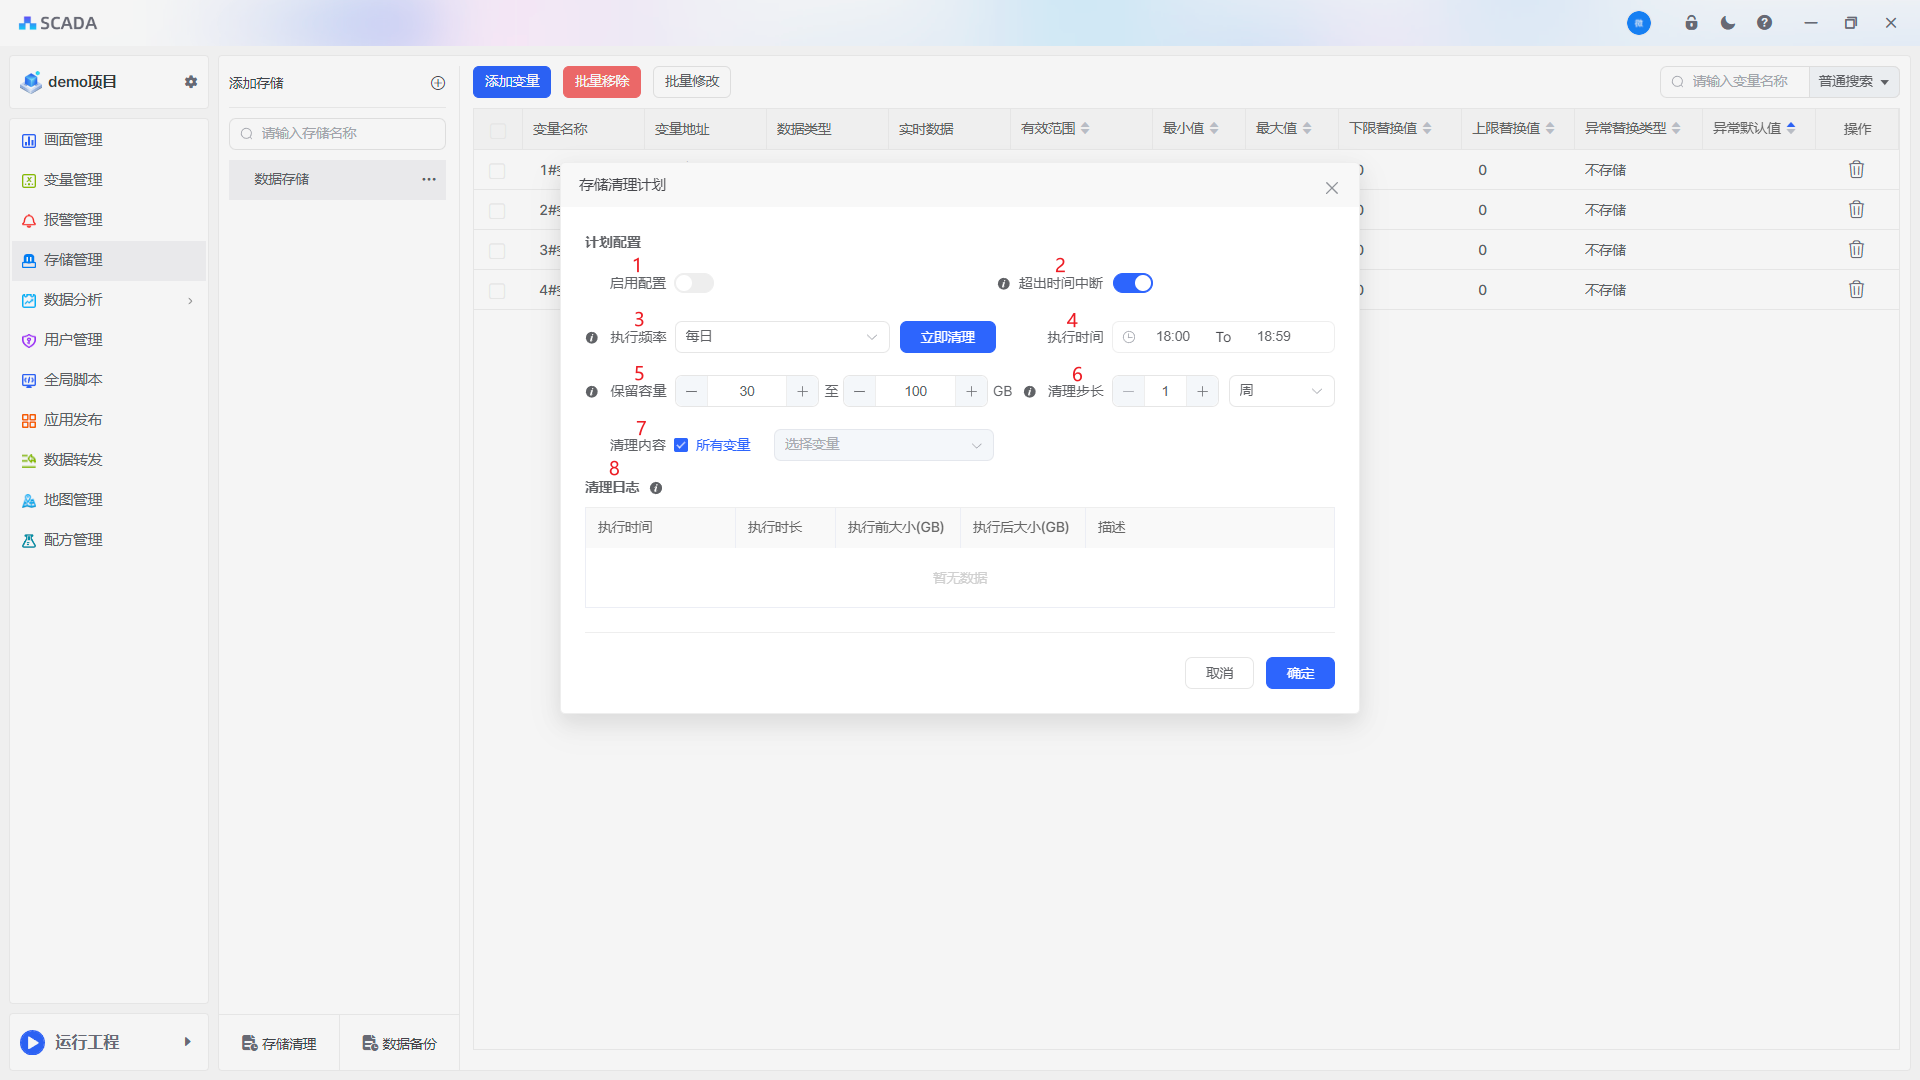Switch to dark mode with the moon icon

pyautogui.click(x=1728, y=23)
